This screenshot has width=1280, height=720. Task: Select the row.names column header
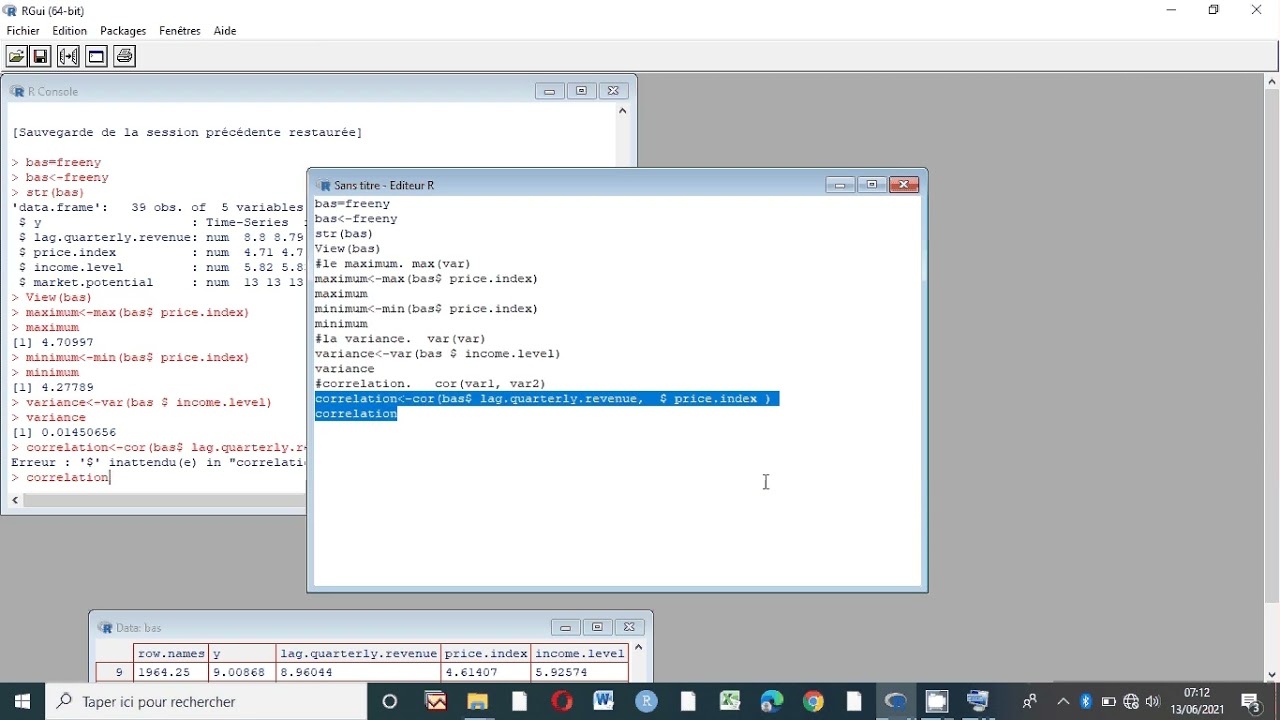click(171, 653)
